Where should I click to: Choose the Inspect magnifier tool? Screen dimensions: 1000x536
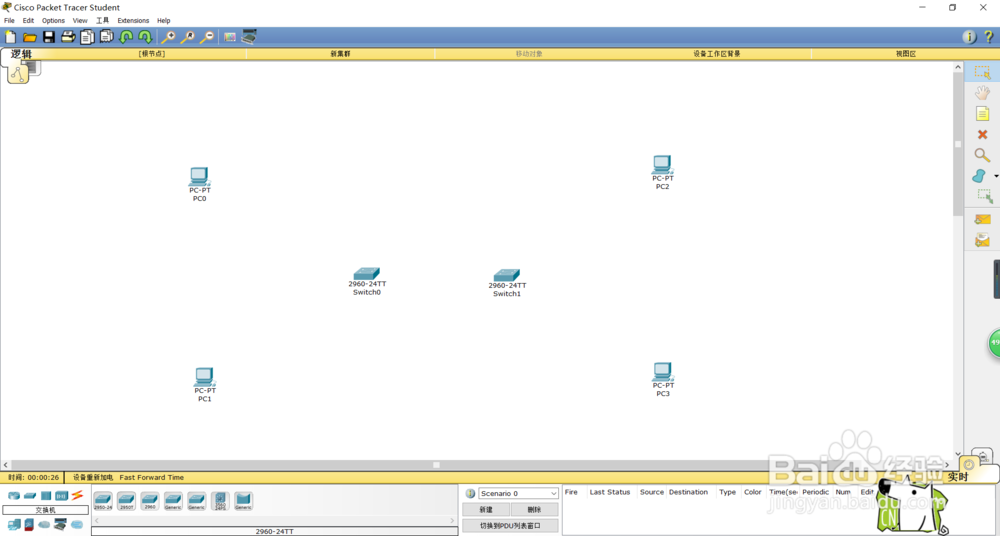pyautogui.click(x=982, y=155)
